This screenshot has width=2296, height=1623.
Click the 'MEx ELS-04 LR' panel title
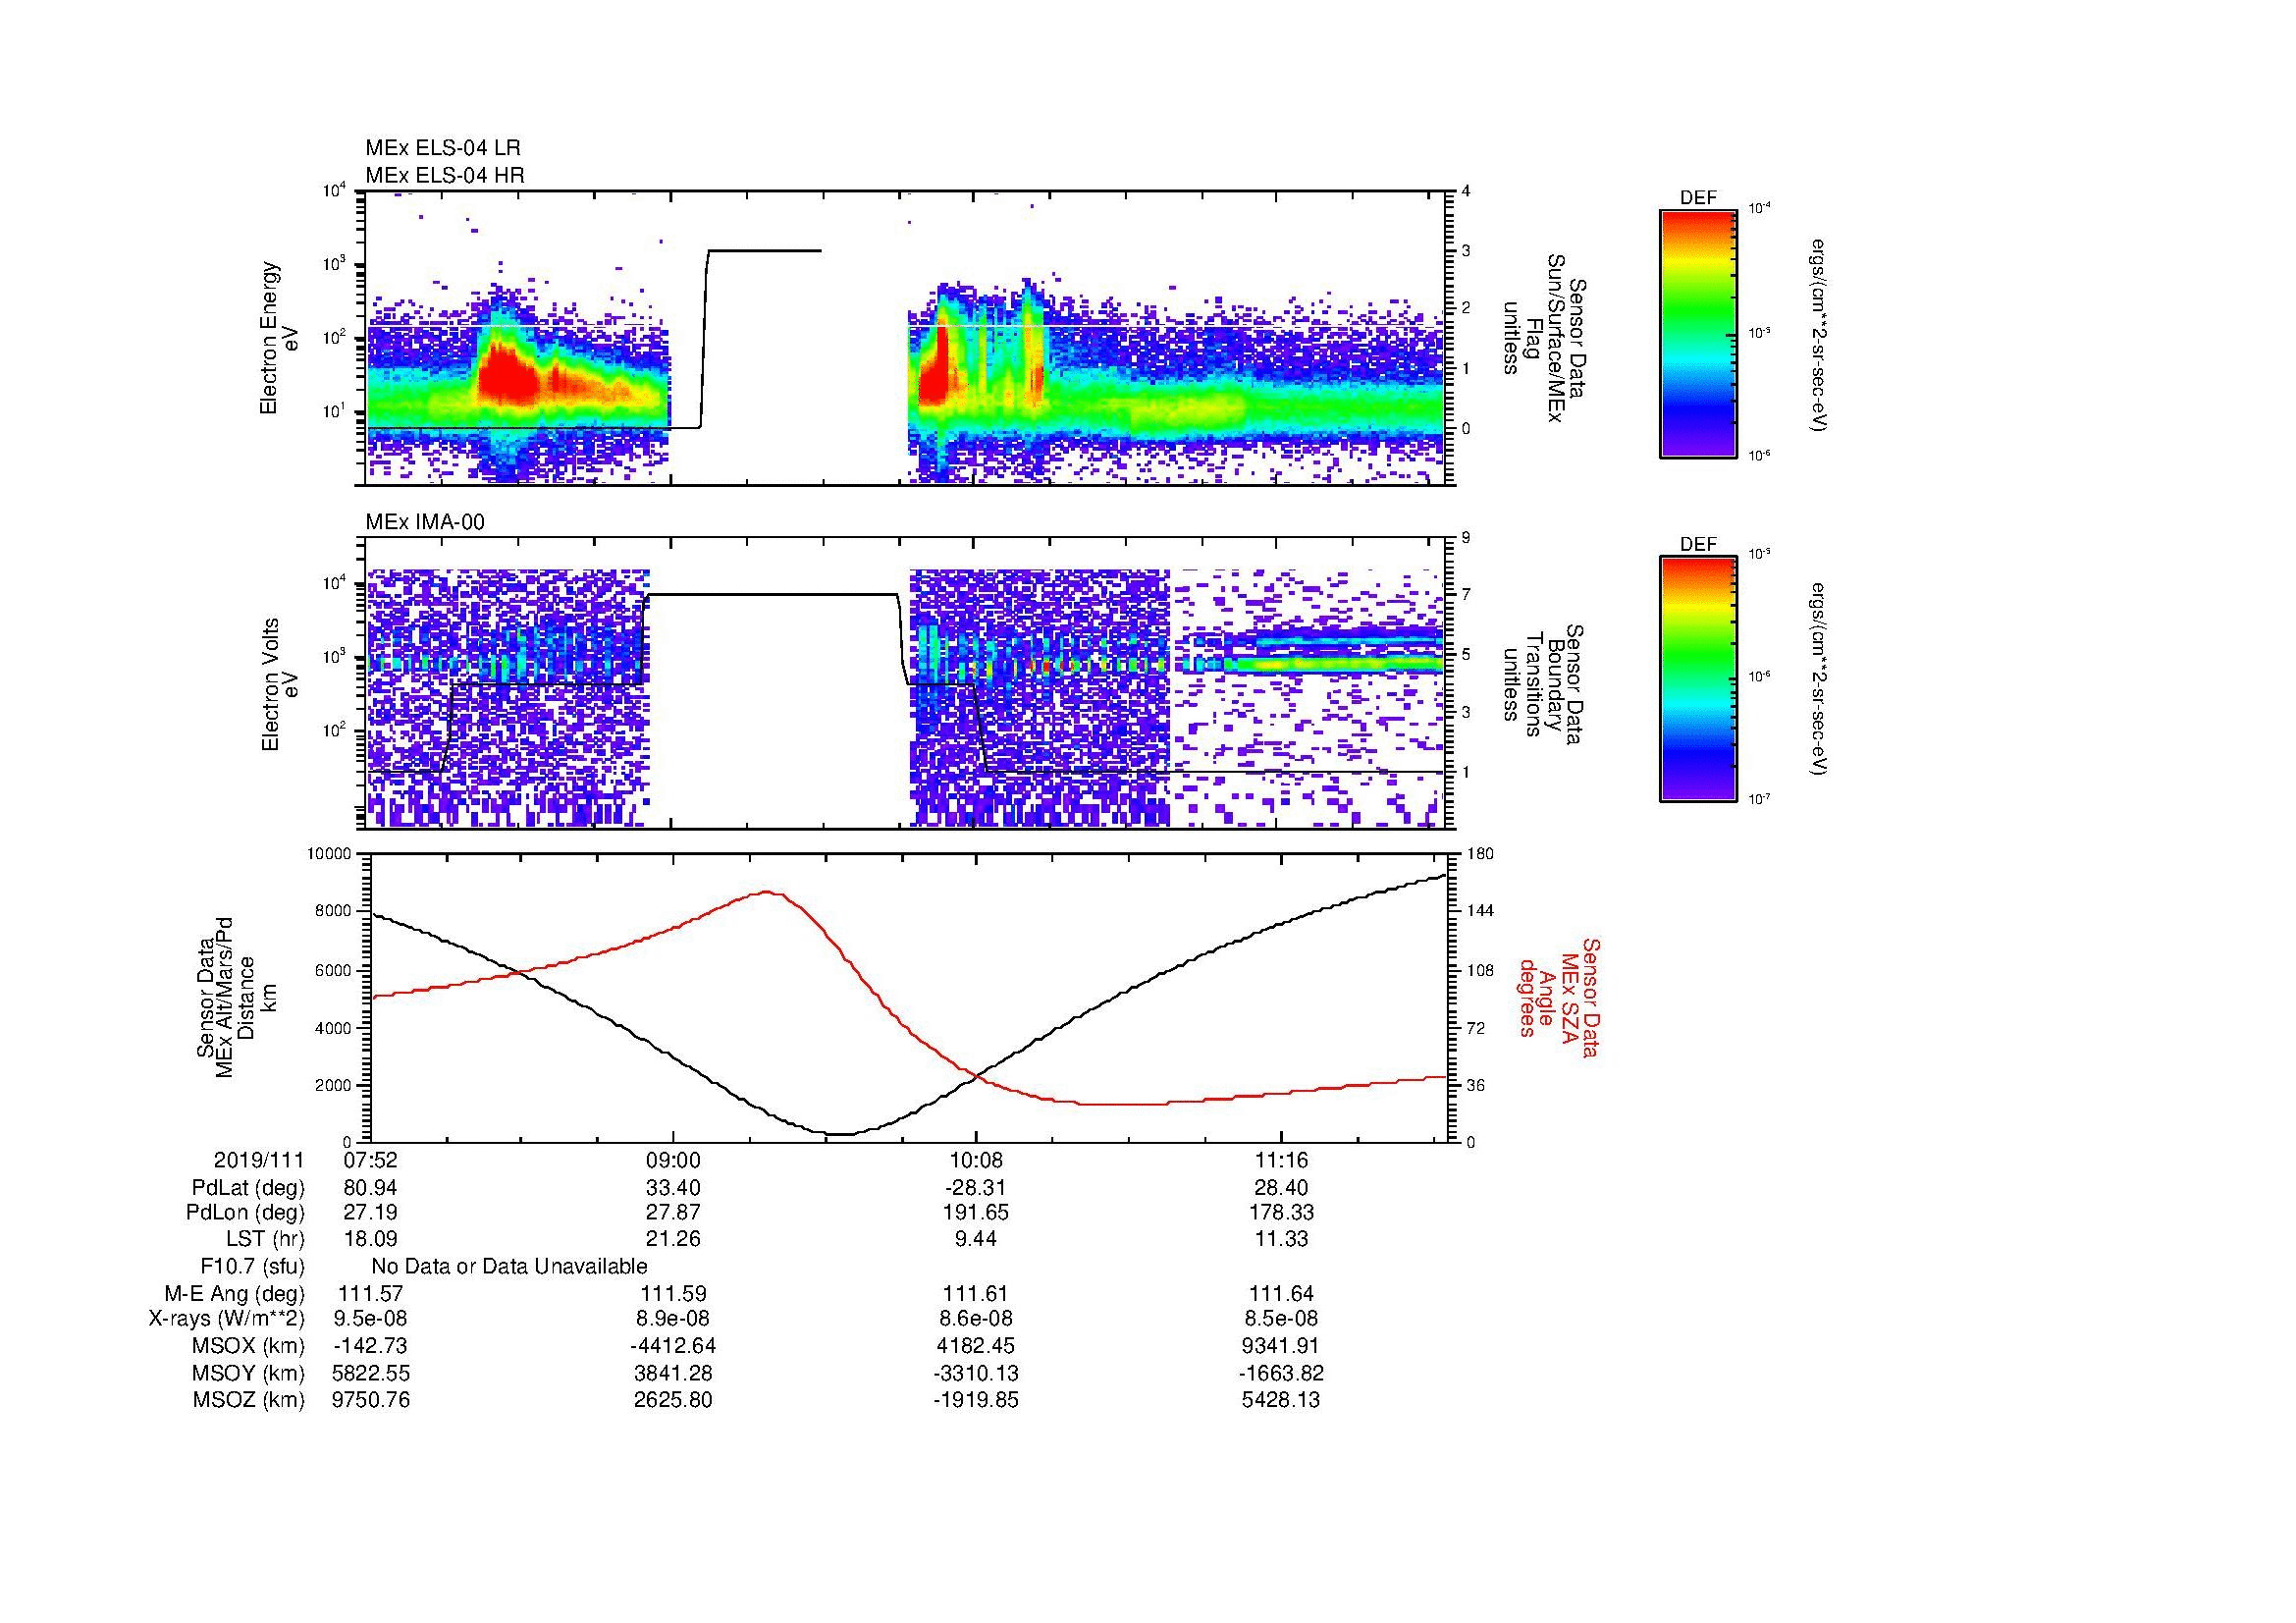click(443, 148)
